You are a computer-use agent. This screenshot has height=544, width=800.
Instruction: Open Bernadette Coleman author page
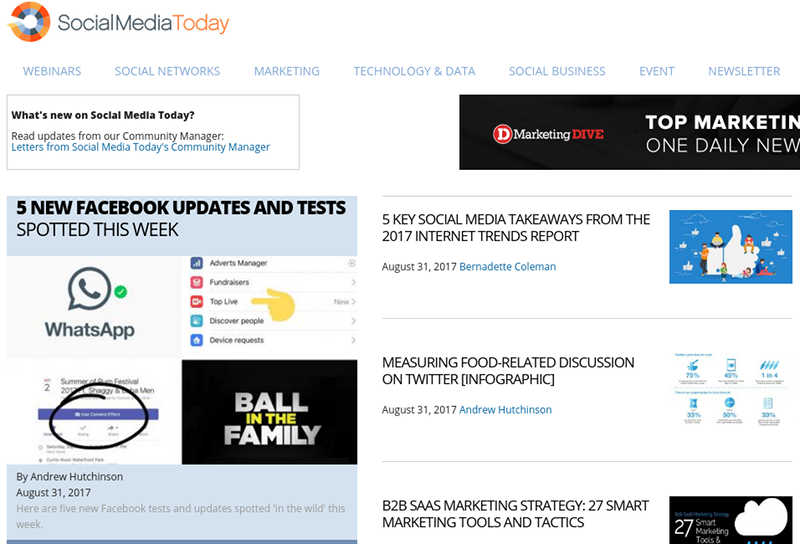pos(508,266)
